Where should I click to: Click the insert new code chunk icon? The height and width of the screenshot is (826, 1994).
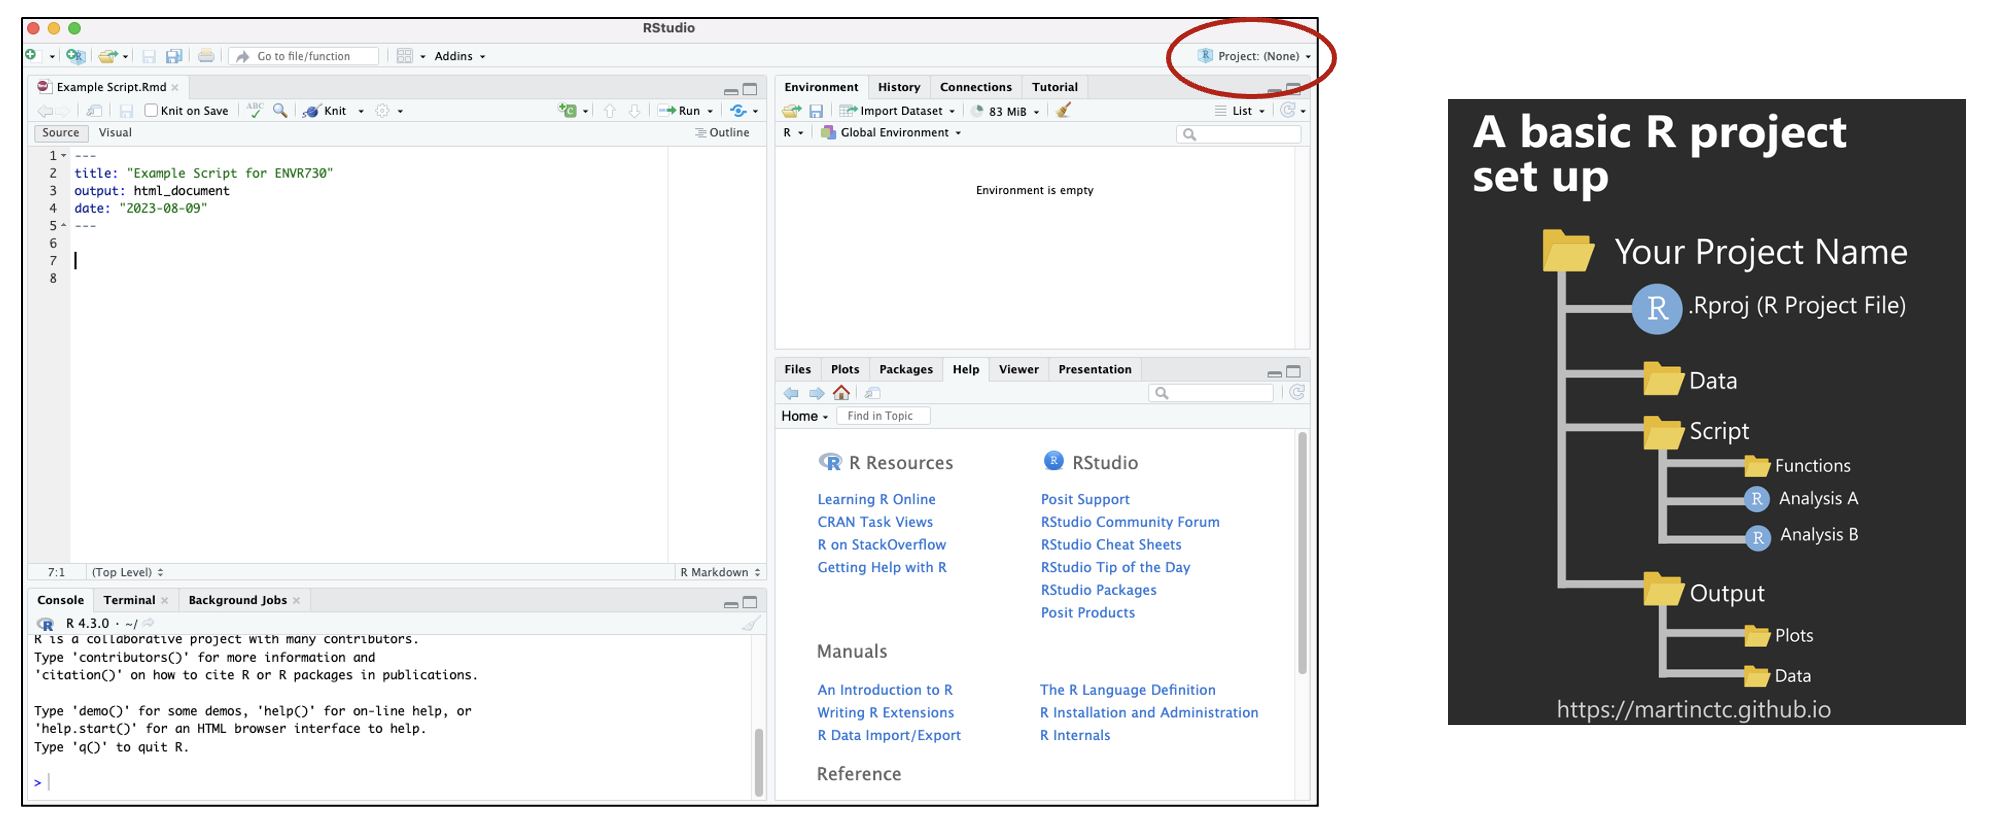(568, 111)
